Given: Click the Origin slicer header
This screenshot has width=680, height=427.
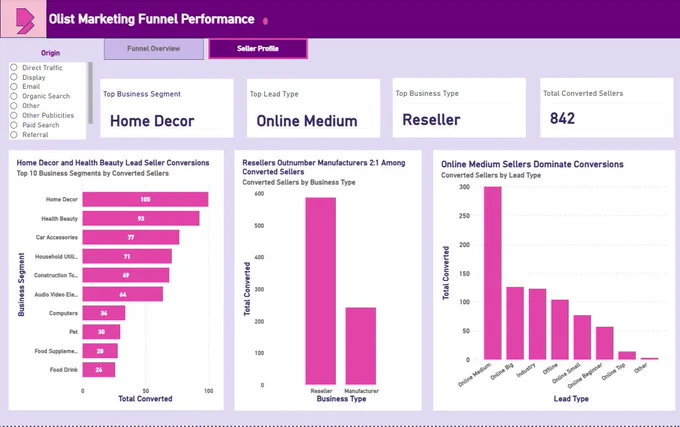Looking at the screenshot, I should click(x=50, y=53).
